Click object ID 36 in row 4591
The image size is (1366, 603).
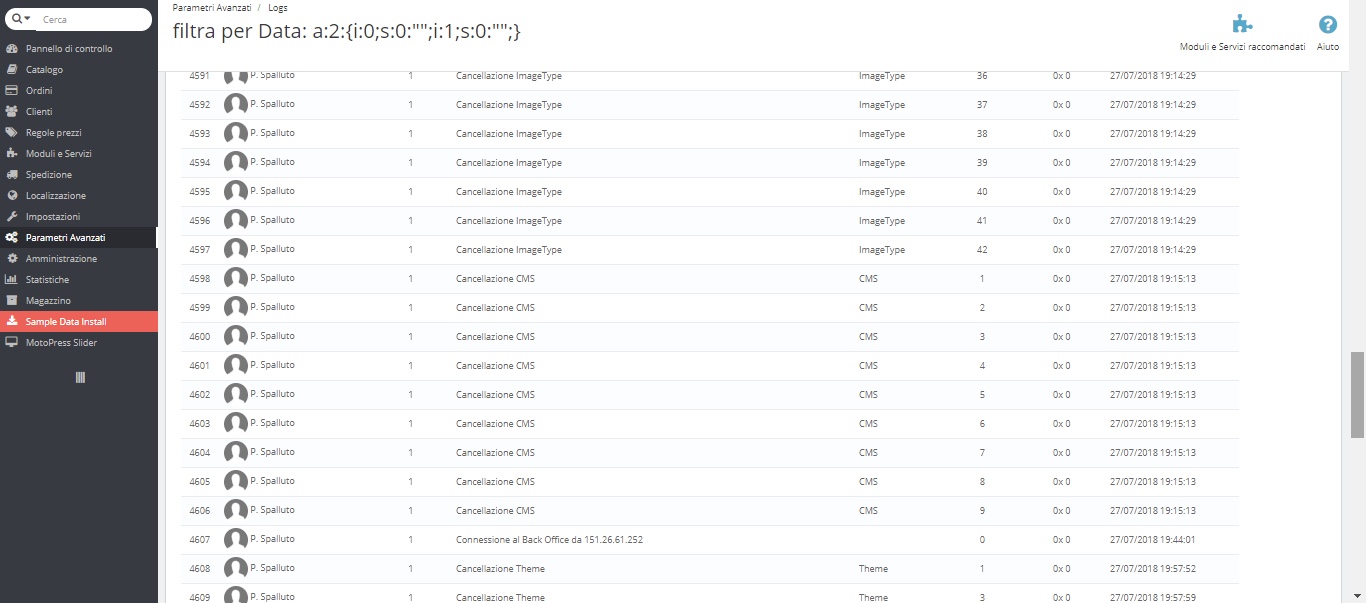coord(982,76)
